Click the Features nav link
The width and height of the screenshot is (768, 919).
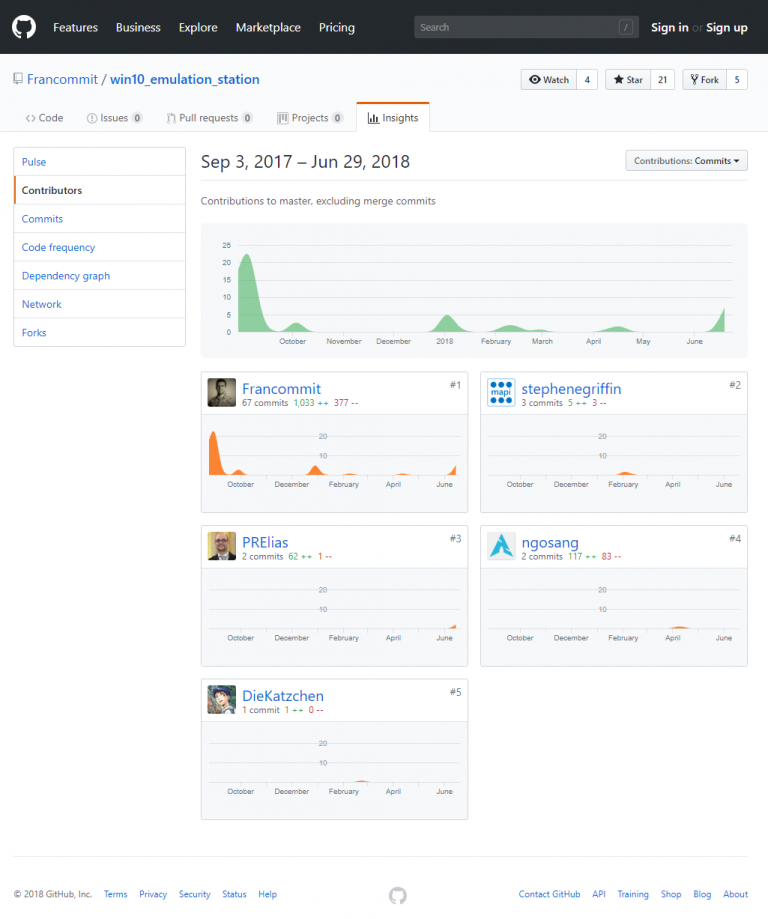tap(76, 28)
